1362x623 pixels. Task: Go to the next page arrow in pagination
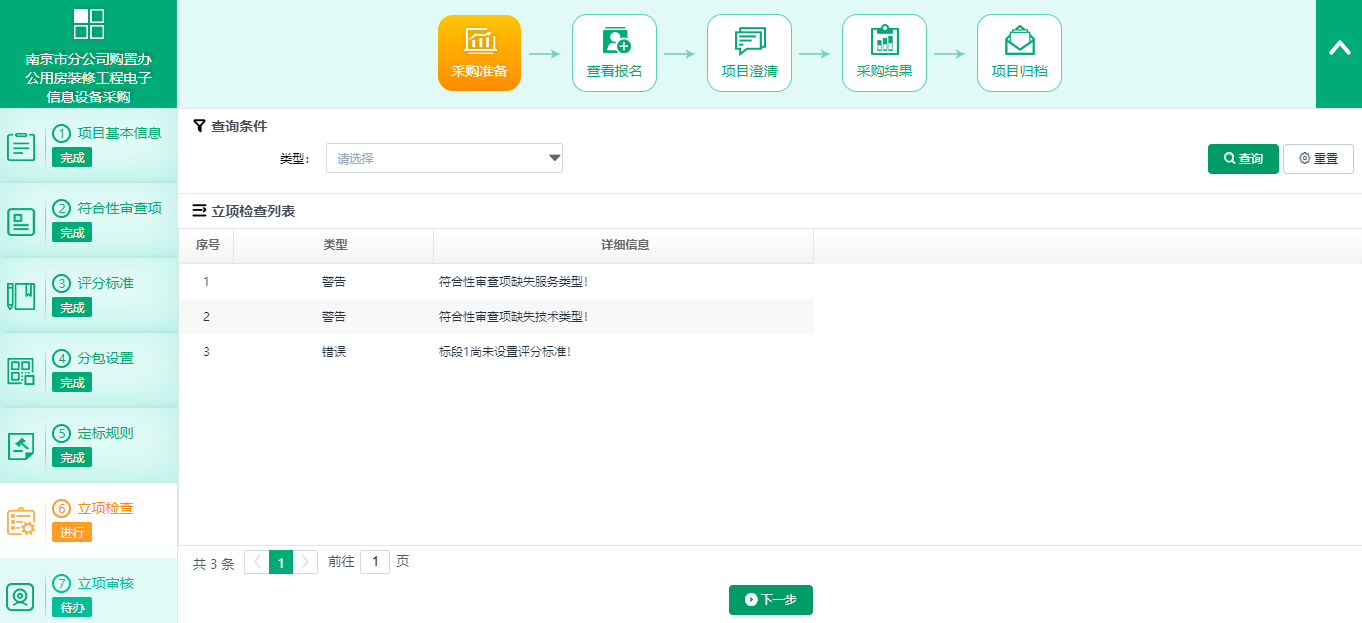[x=306, y=562]
